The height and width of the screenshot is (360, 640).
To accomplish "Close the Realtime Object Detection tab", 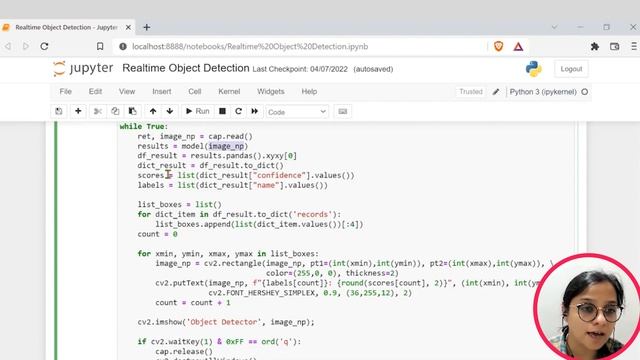I will 128,27.
